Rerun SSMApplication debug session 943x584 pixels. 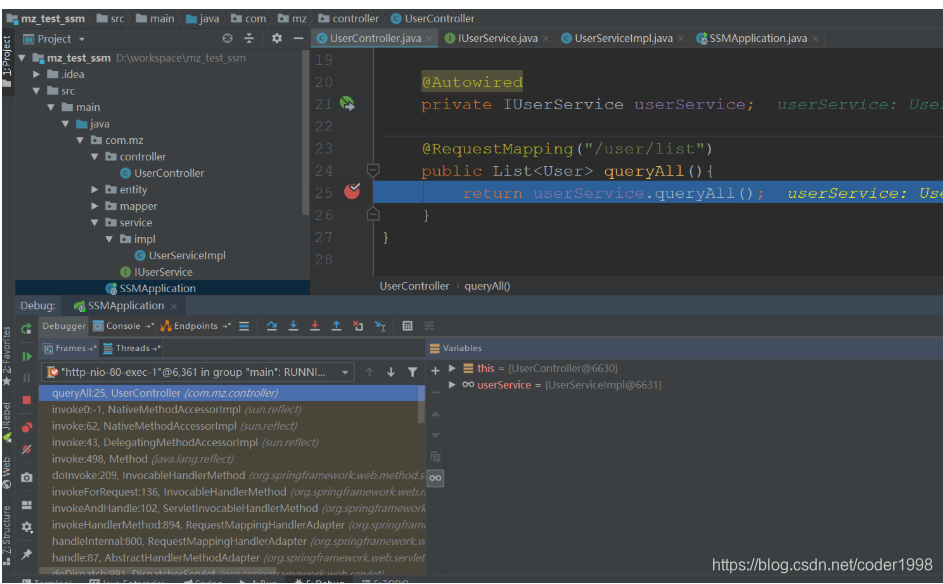click(x=26, y=329)
